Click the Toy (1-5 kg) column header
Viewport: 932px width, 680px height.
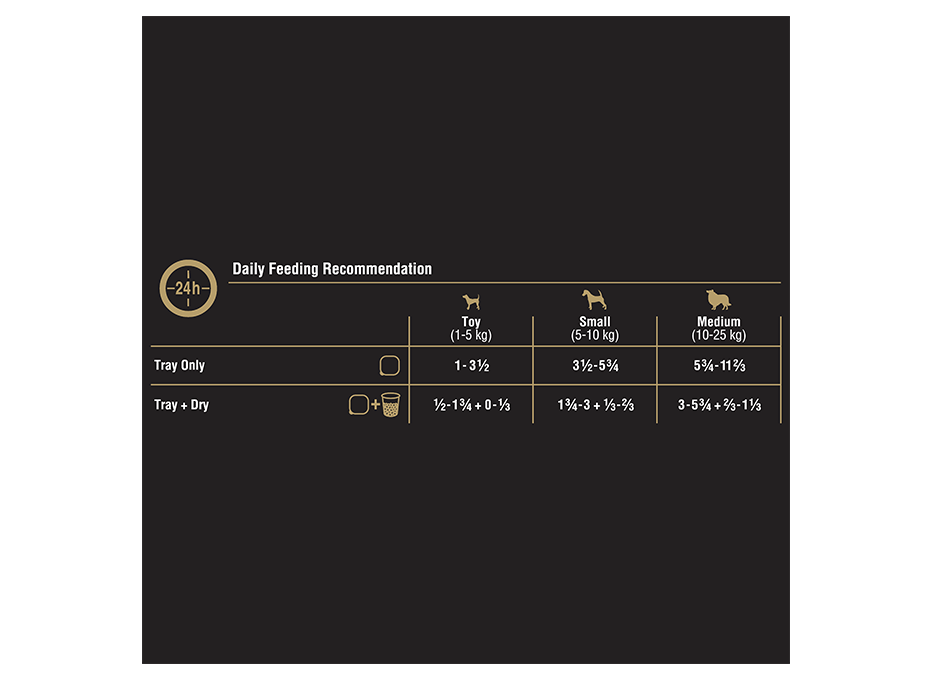pyautogui.click(x=471, y=328)
